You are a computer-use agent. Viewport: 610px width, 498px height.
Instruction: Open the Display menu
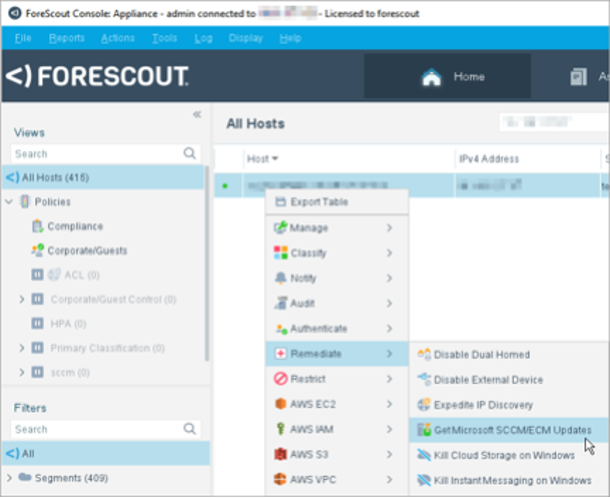245,38
